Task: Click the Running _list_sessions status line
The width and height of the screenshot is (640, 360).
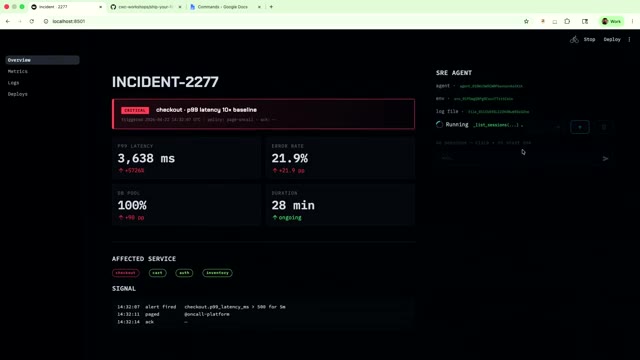Action: (x=480, y=125)
